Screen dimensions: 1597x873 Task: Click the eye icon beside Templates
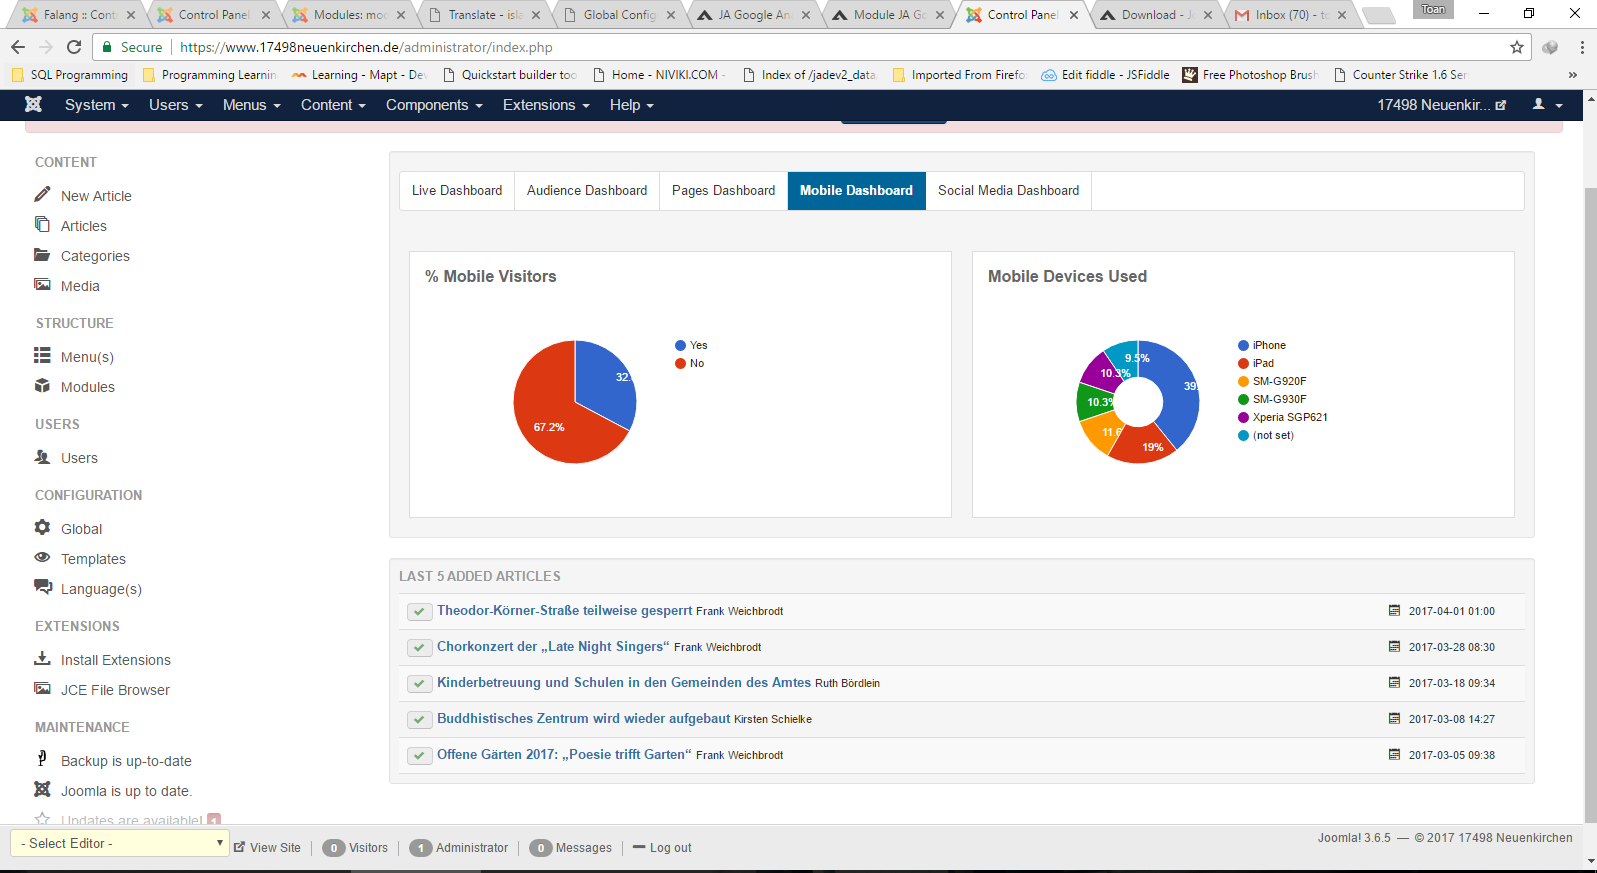click(x=42, y=557)
